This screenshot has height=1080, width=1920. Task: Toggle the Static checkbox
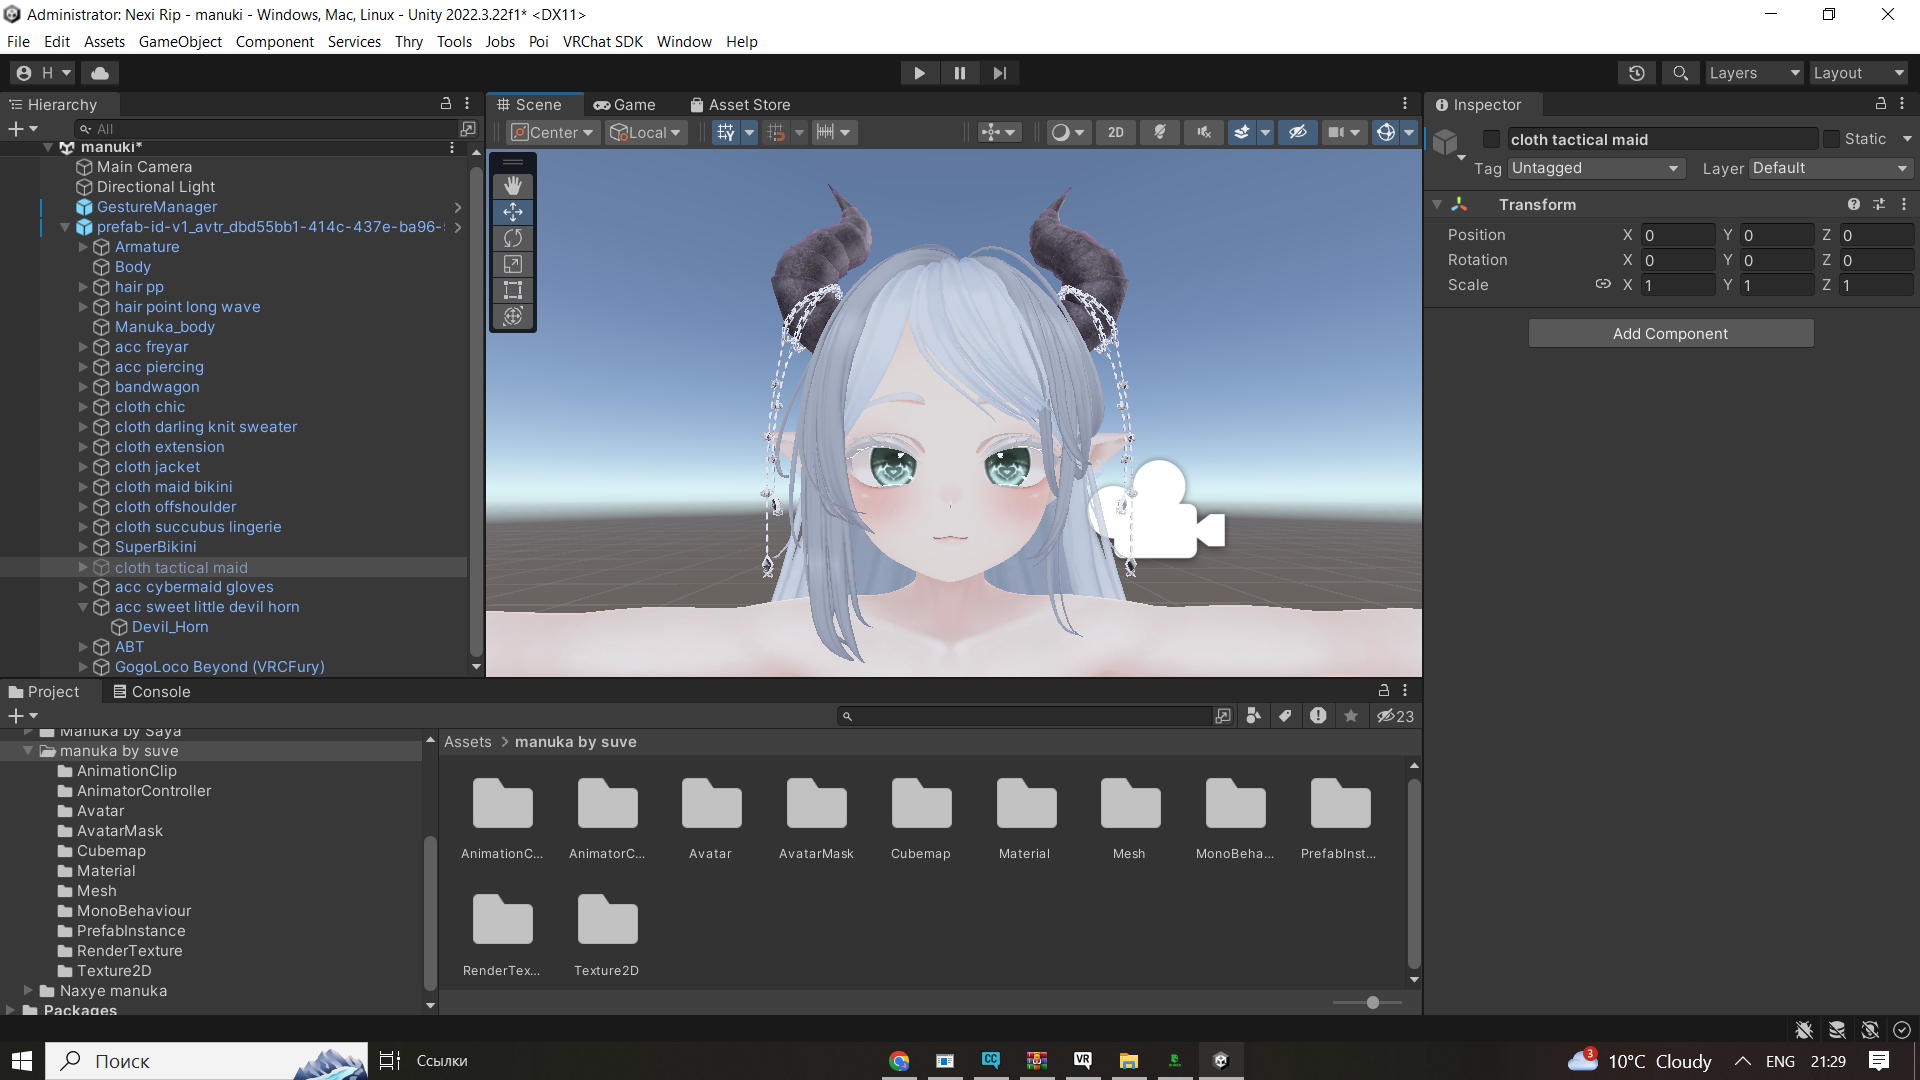point(1831,139)
